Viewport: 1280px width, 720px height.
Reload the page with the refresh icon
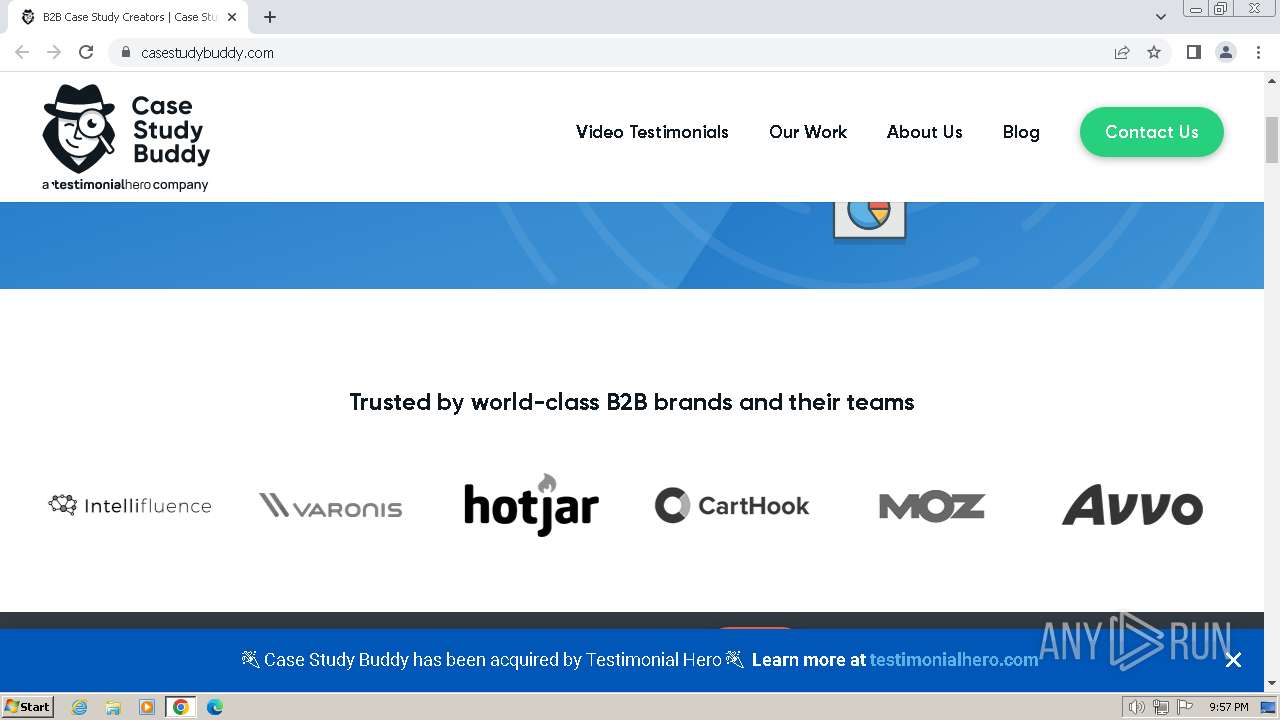(86, 52)
